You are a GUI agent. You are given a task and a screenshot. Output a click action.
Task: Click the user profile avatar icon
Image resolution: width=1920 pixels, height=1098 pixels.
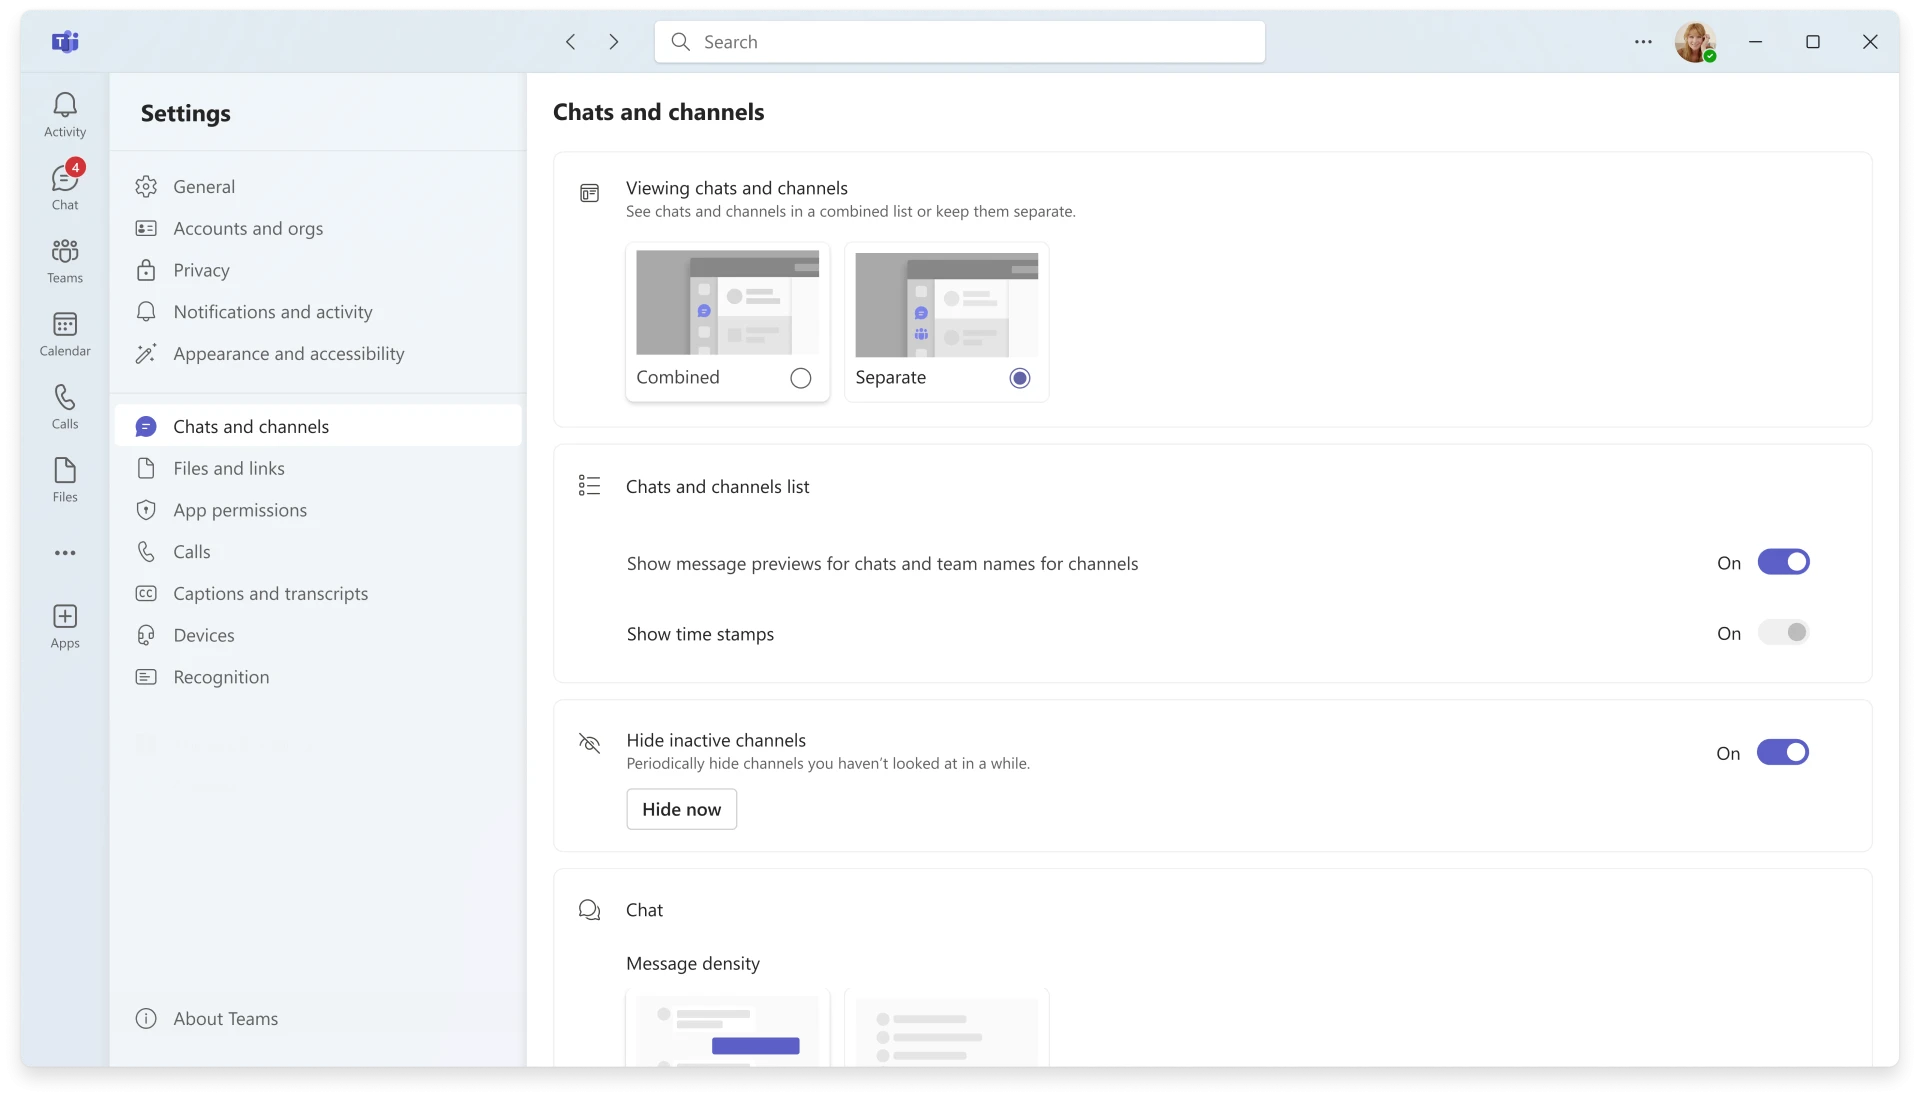click(1697, 41)
